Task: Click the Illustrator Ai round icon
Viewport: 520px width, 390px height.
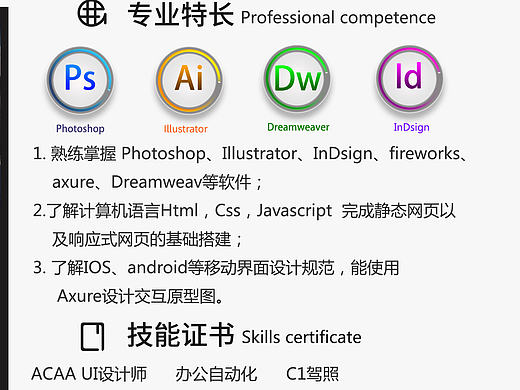Action: pyautogui.click(x=189, y=80)
